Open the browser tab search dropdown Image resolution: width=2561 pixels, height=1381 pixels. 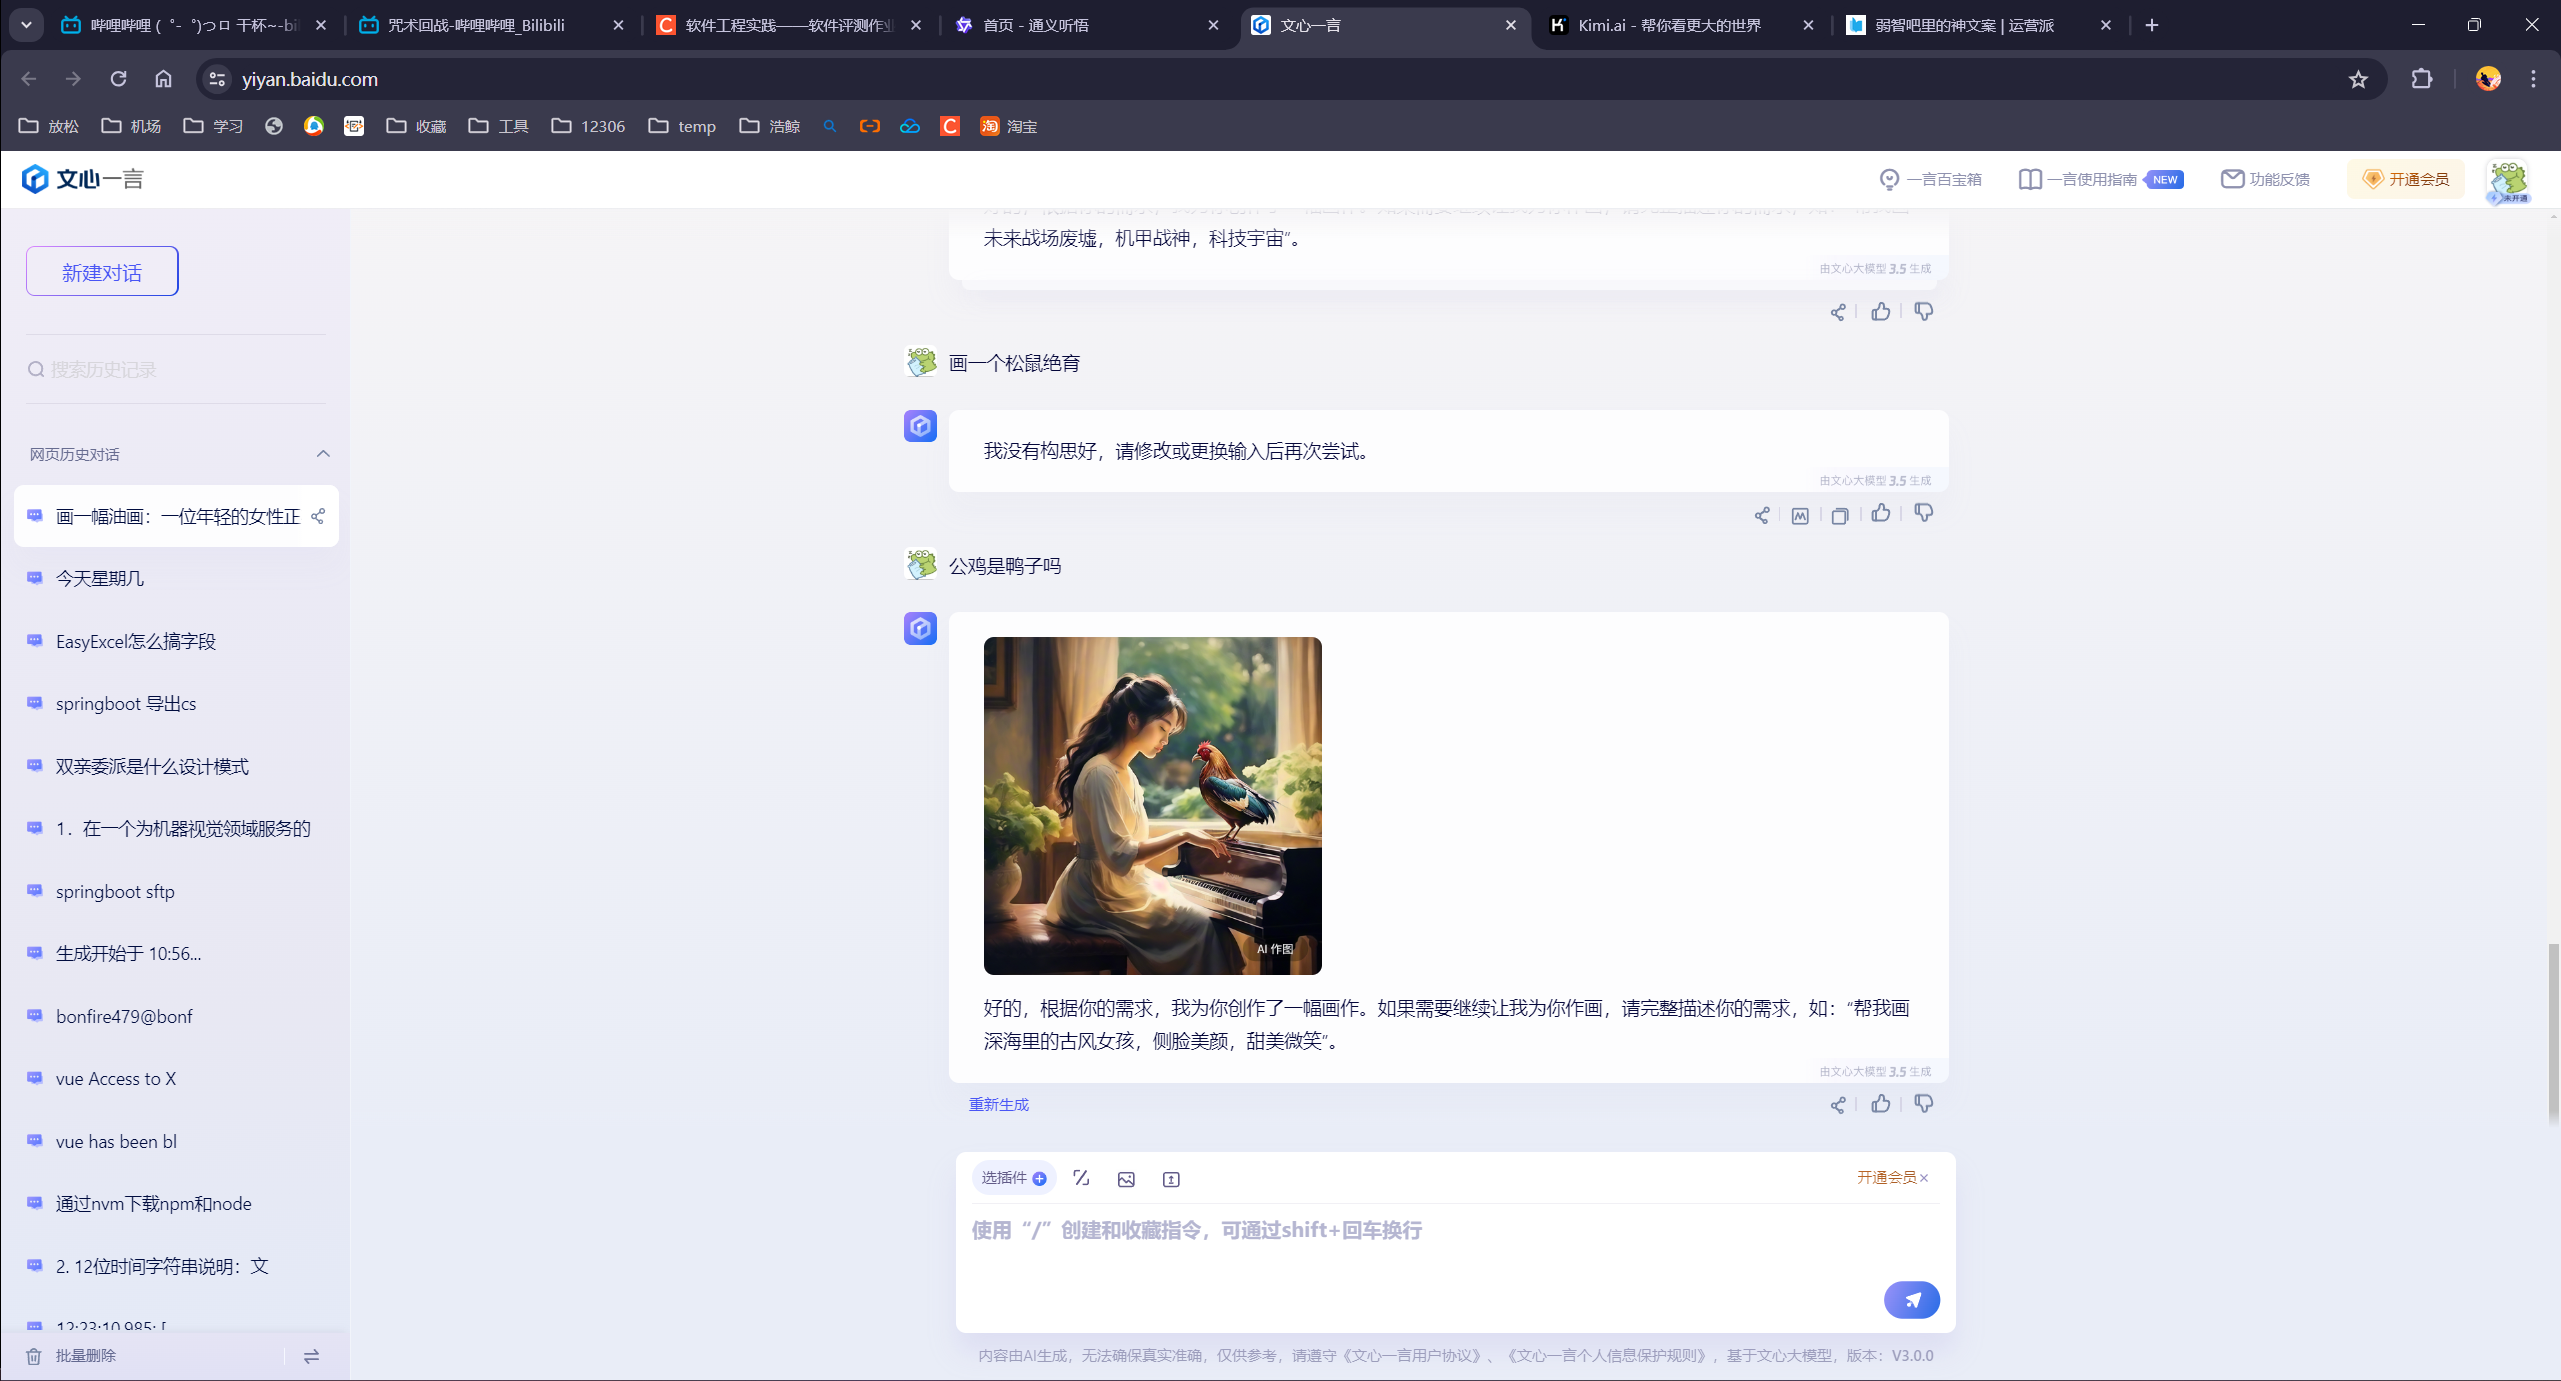(27, 25)
